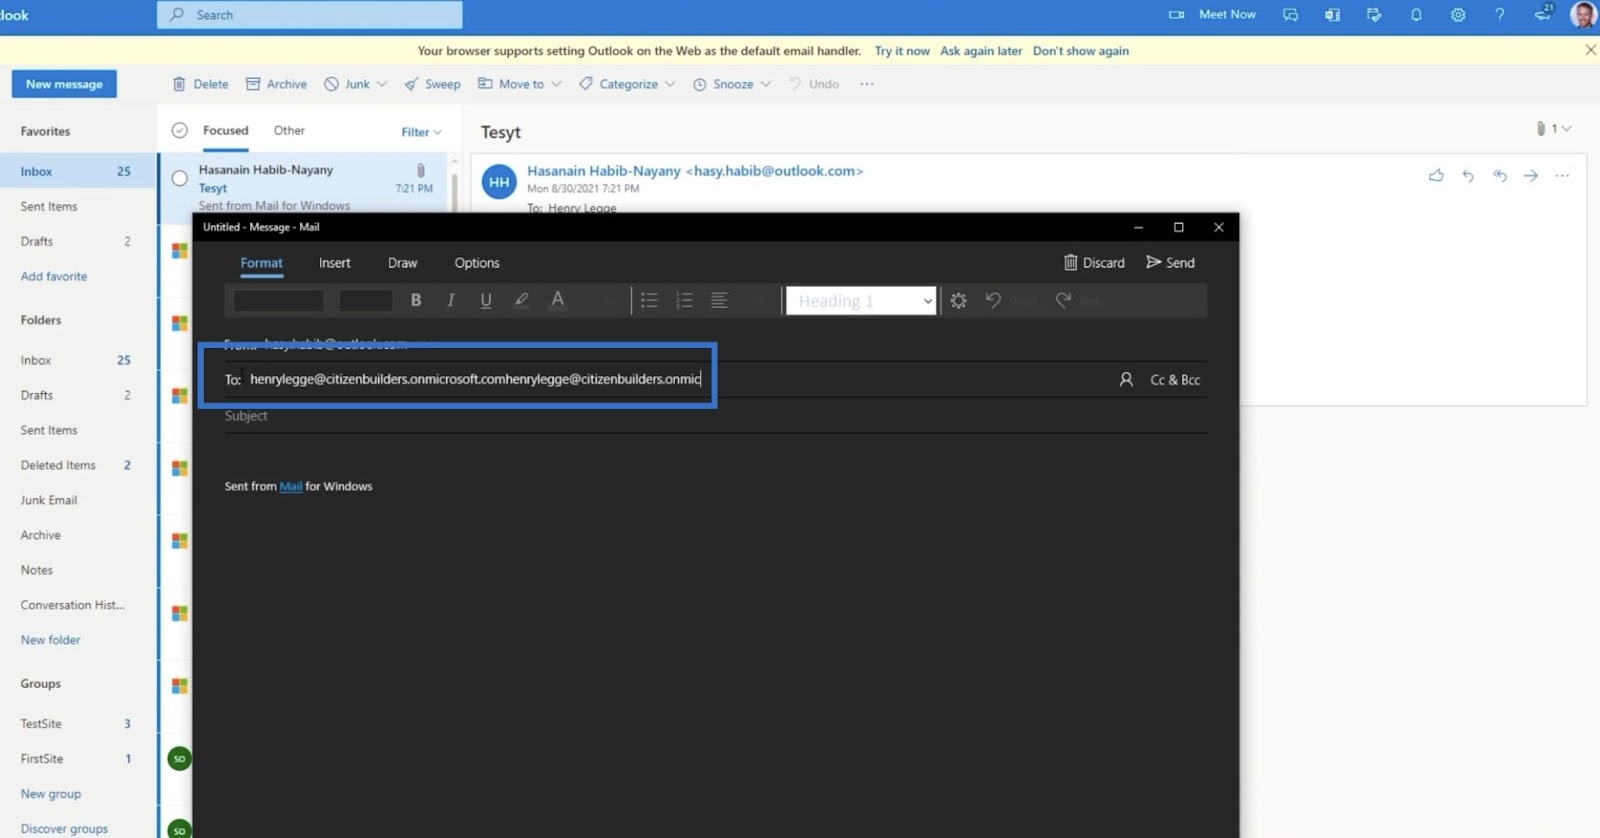Screen dimensions: 1600x838
Task: Delete the selected Outlook email
Action: point(200,84)
